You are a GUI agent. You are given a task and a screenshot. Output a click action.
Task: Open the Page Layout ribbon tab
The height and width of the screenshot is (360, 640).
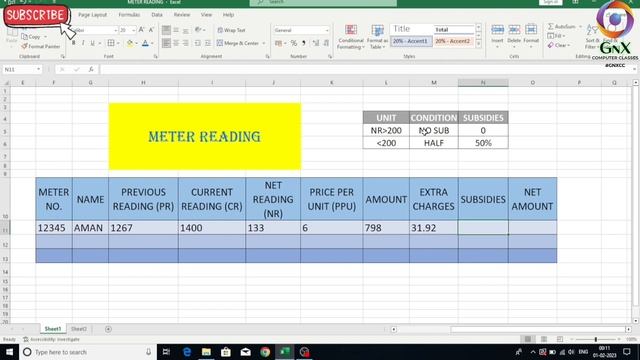[93, 15]
